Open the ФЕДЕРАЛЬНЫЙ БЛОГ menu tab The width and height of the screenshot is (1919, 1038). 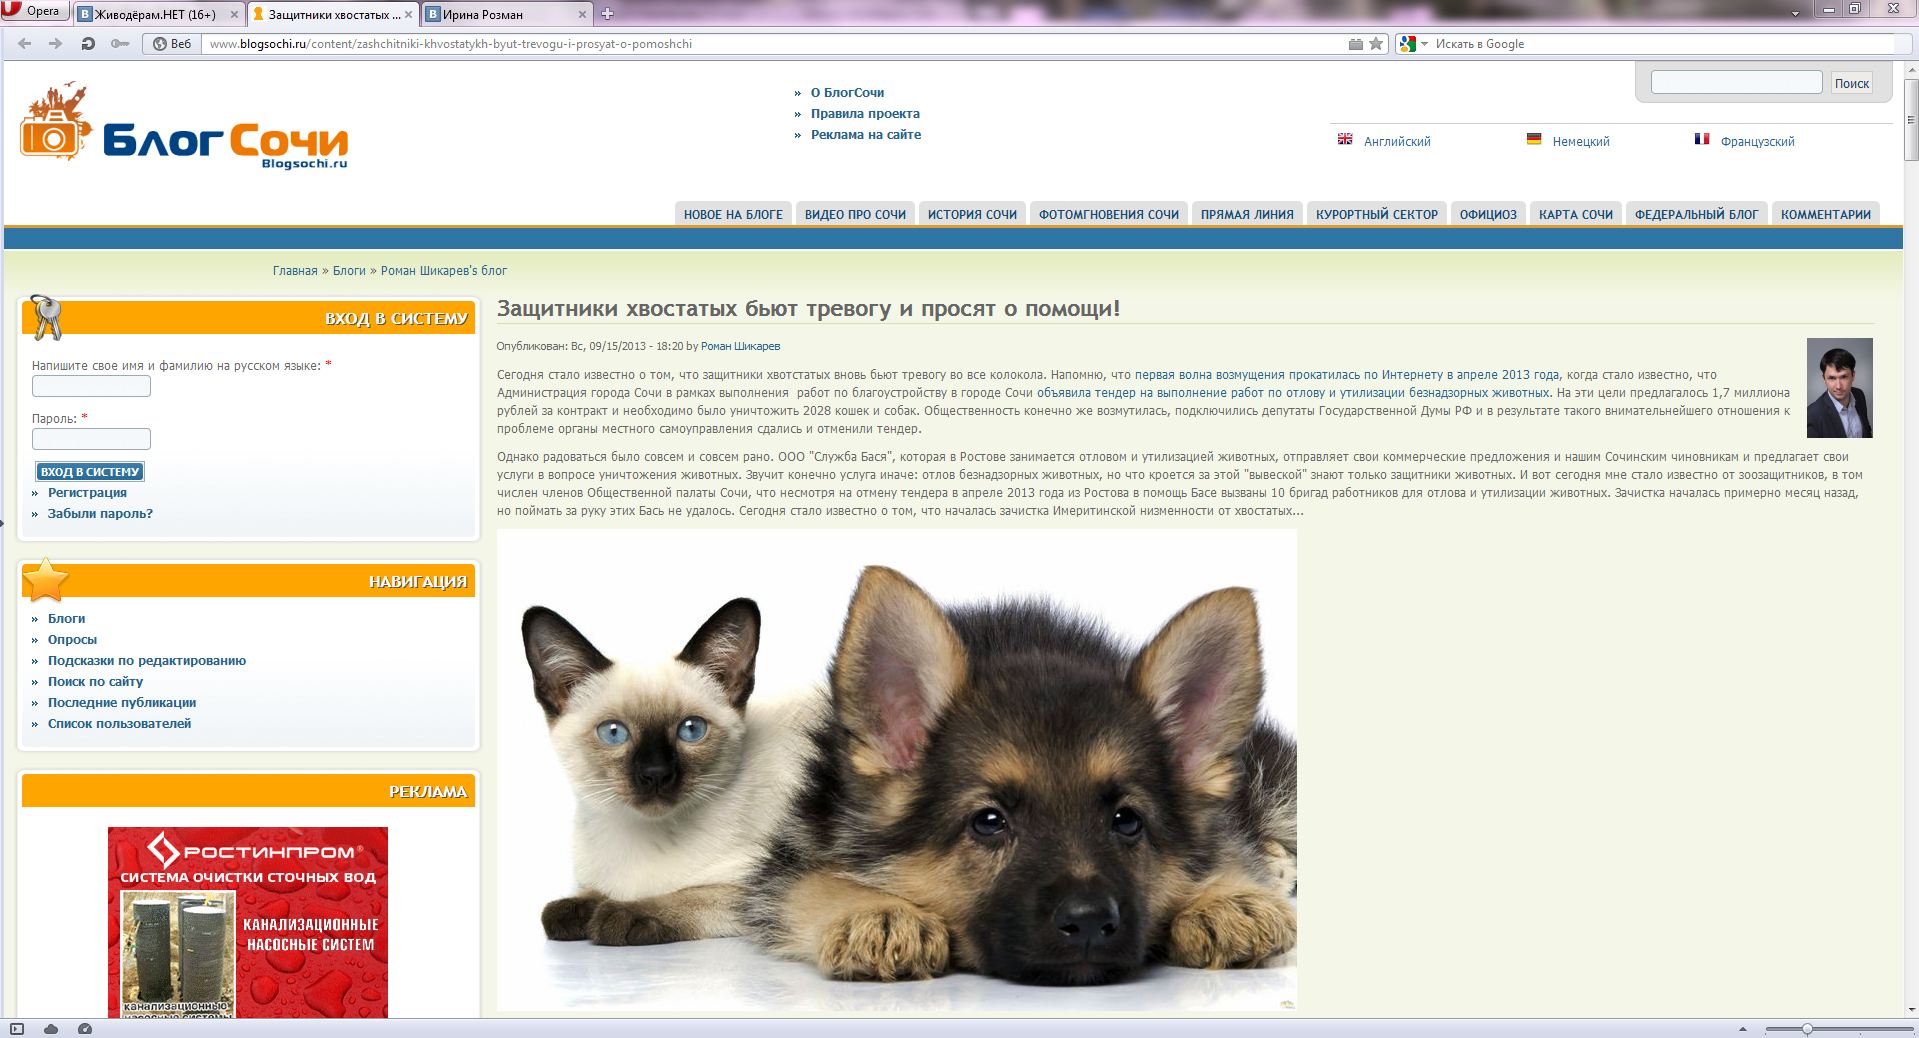tap(1696, 214)
